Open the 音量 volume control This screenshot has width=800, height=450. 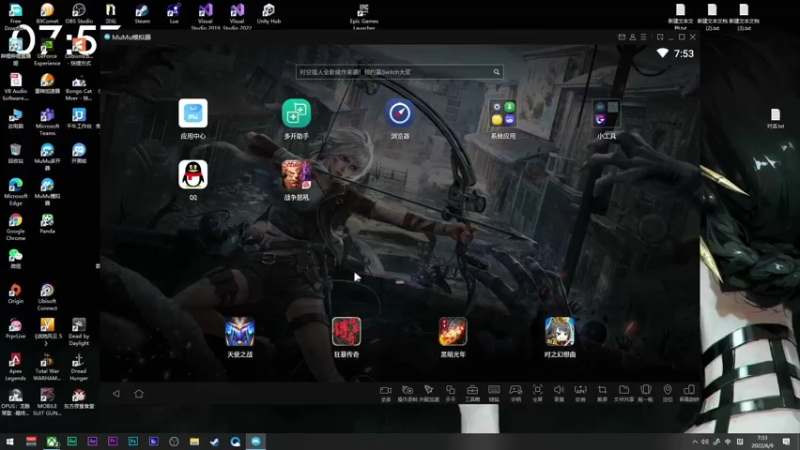coord(559,393)
